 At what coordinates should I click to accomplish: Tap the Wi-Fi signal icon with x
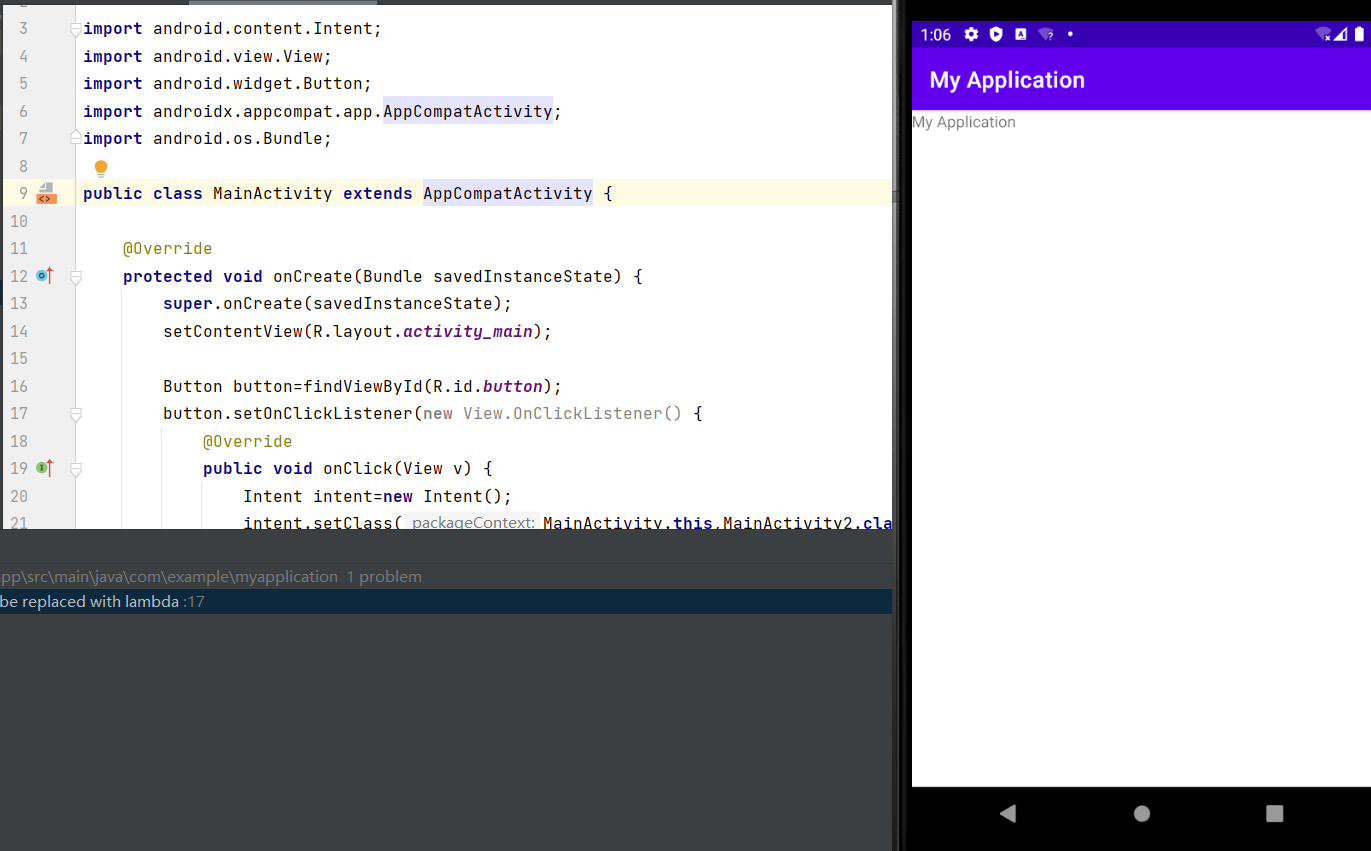tap(1324, 34)
